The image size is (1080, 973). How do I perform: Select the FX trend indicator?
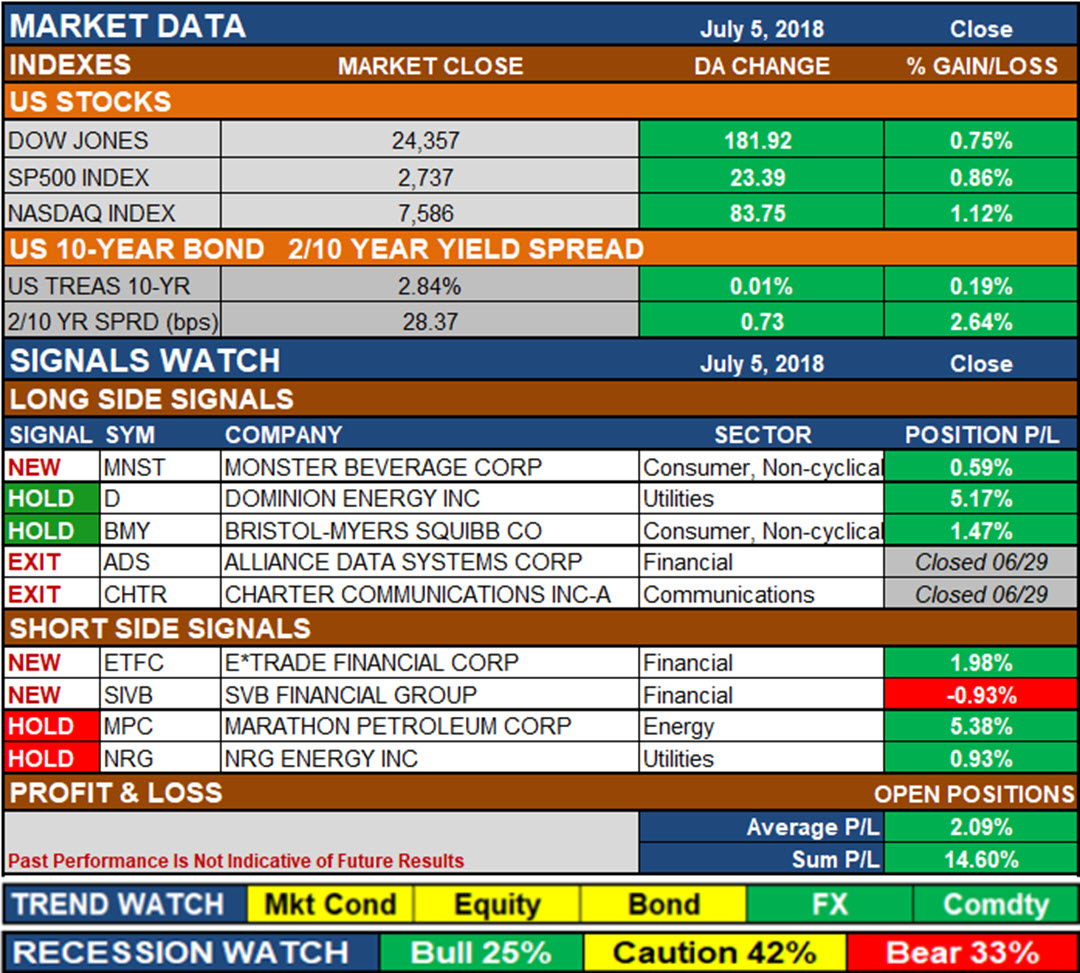(x=829, y=904)
